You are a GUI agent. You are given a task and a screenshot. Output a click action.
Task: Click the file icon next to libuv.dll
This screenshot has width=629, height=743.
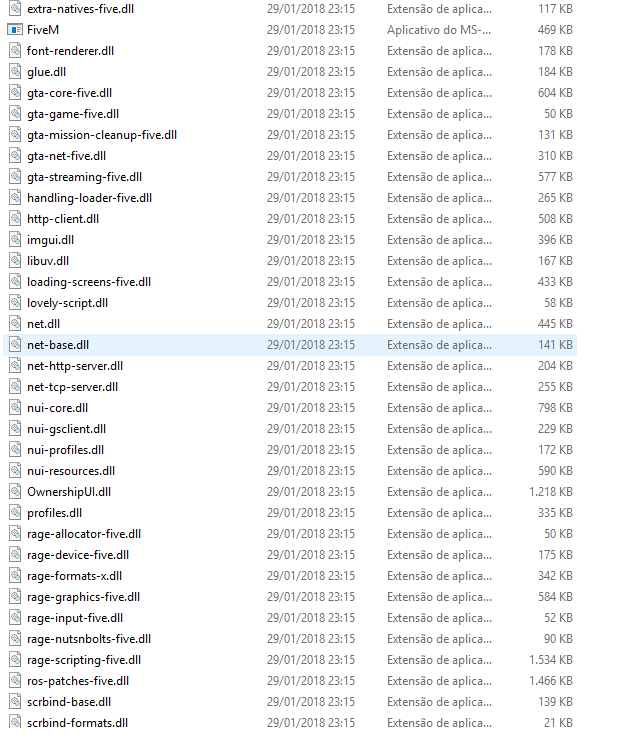15,261
